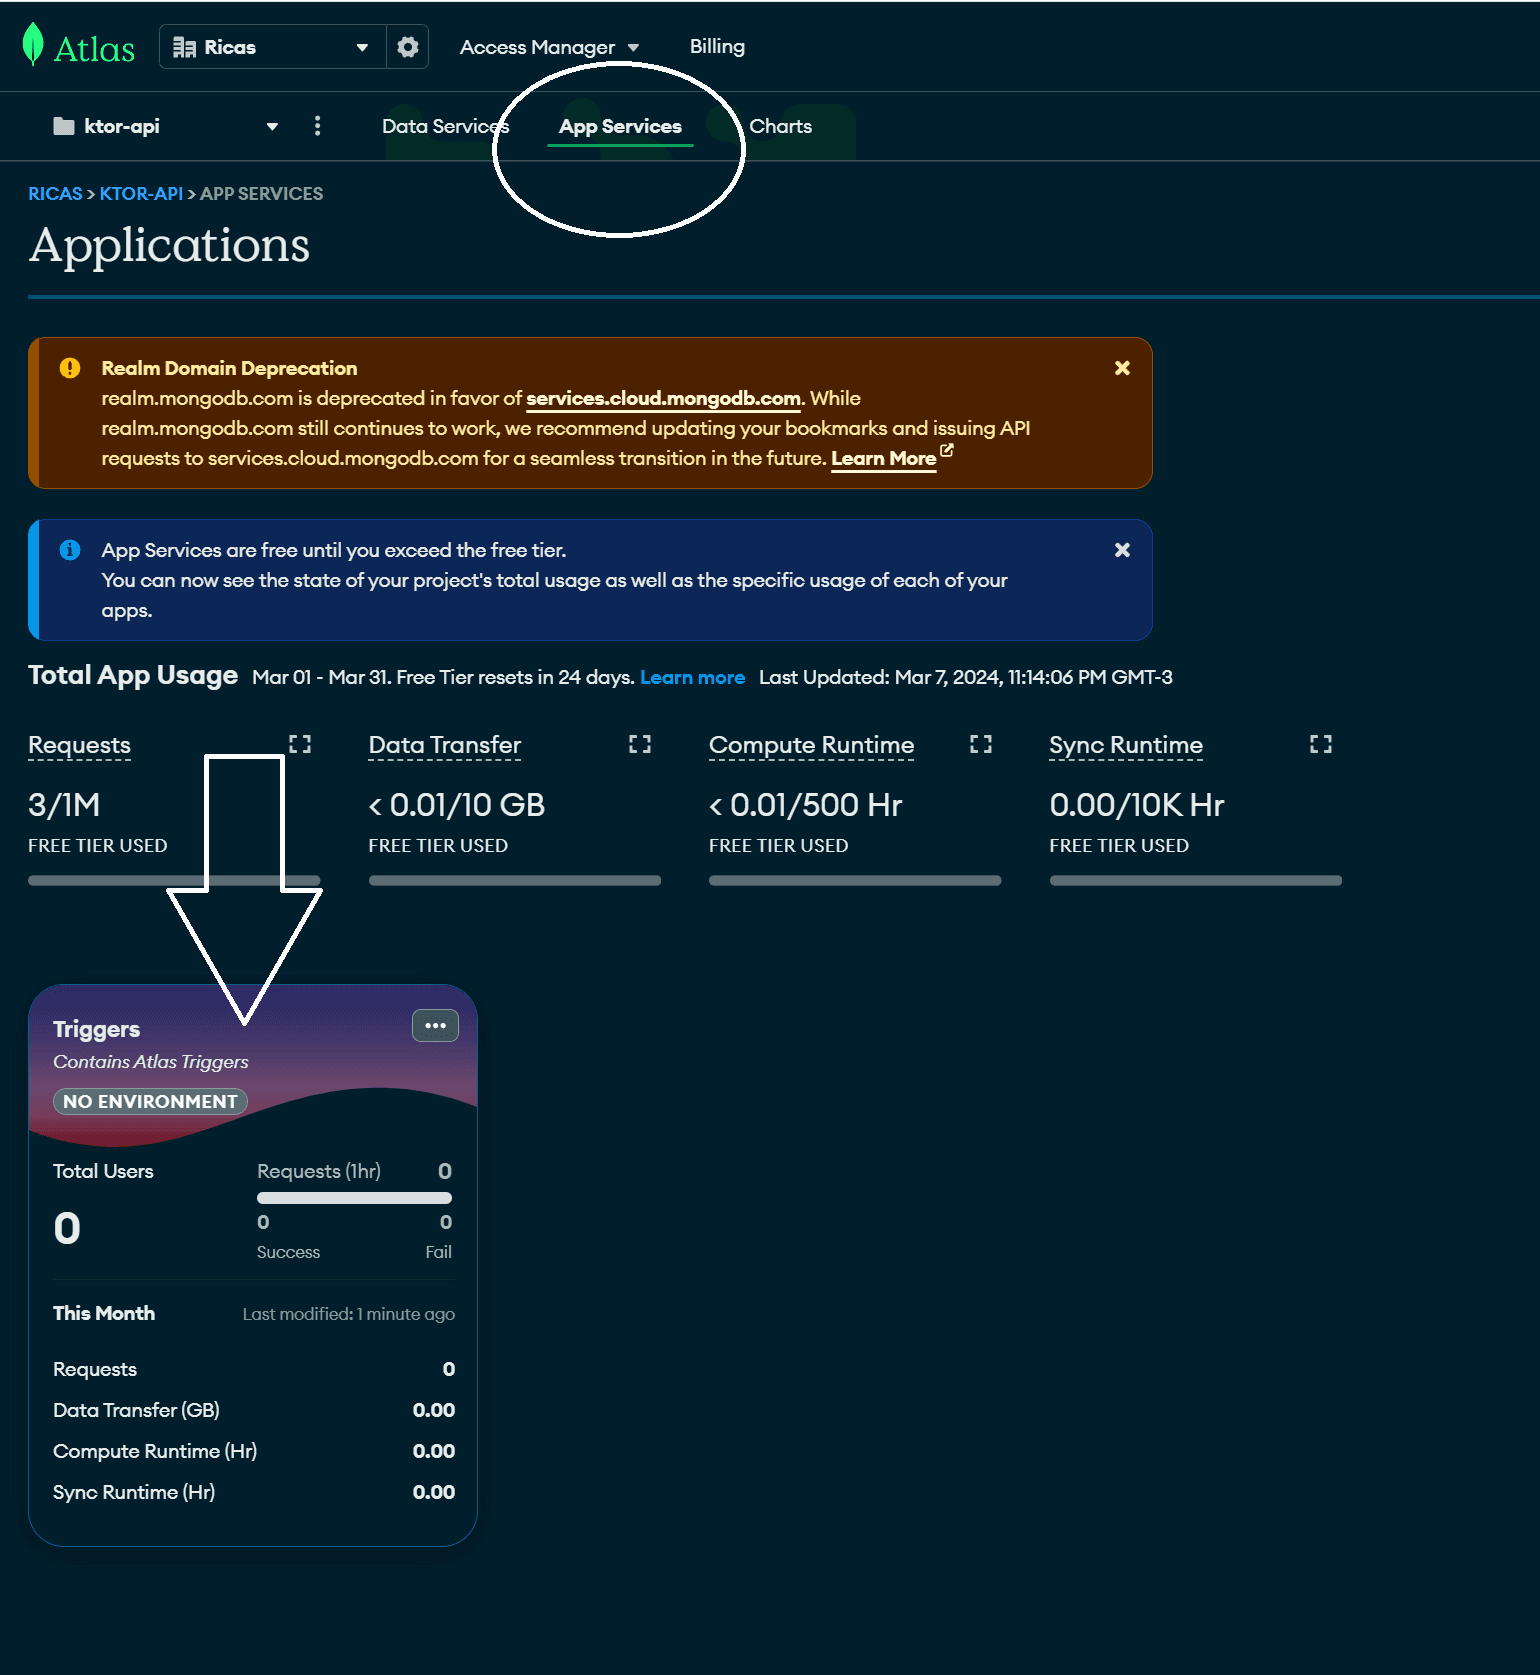This screenshot has width=1540, height=1675.
Task: Click the Compute Runtime usage progress bar
Action: coord(855,880)
